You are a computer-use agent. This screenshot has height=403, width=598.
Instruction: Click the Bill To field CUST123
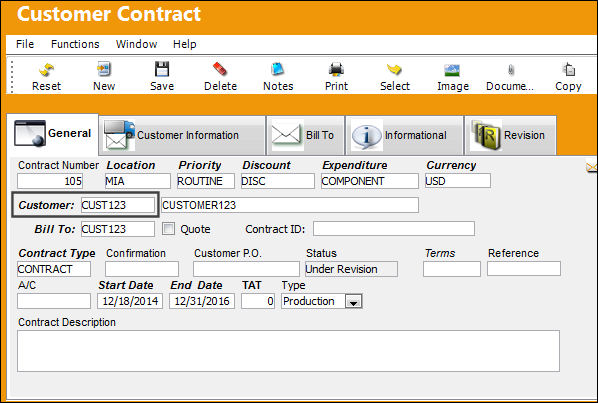(118, 229)
